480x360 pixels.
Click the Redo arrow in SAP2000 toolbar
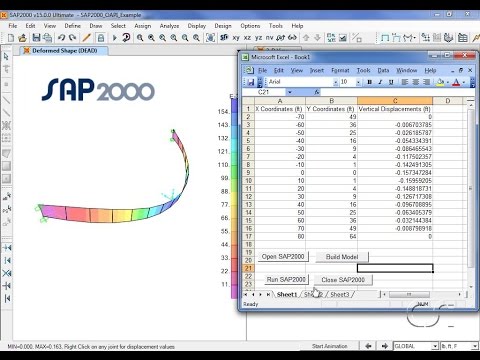tap(73, 38)
